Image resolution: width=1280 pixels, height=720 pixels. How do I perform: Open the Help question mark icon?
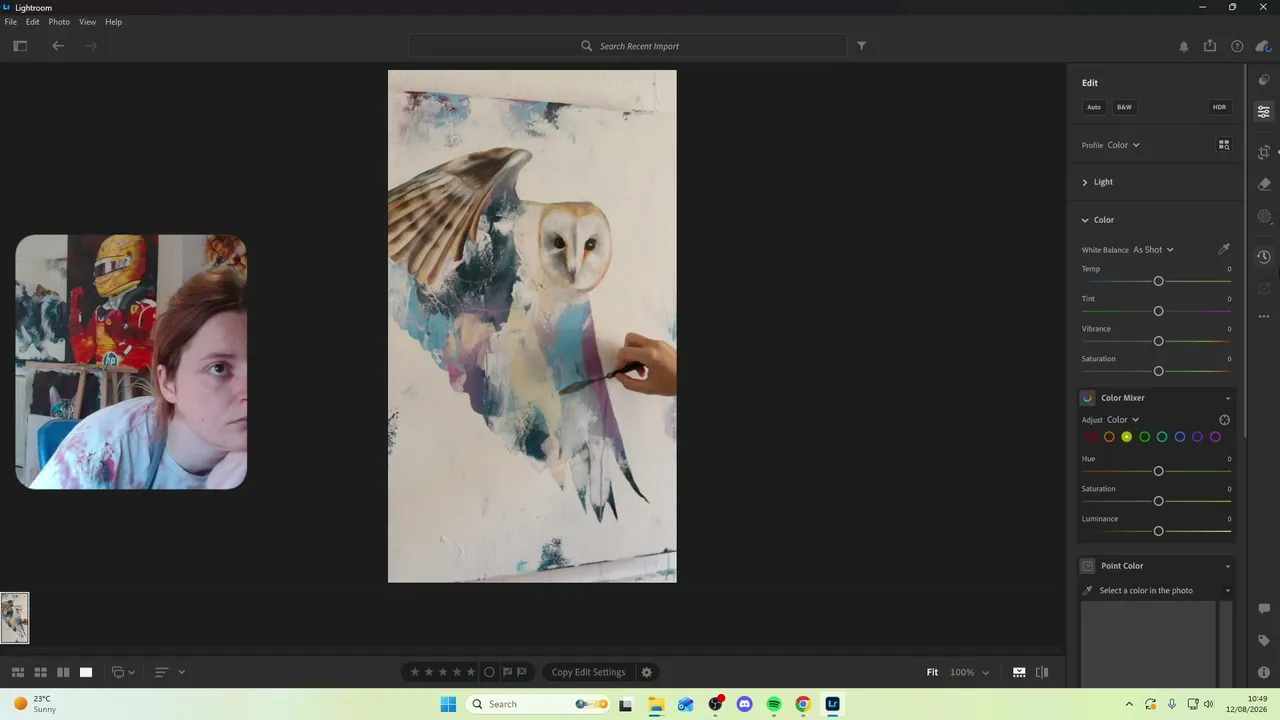click(1237, 46)
